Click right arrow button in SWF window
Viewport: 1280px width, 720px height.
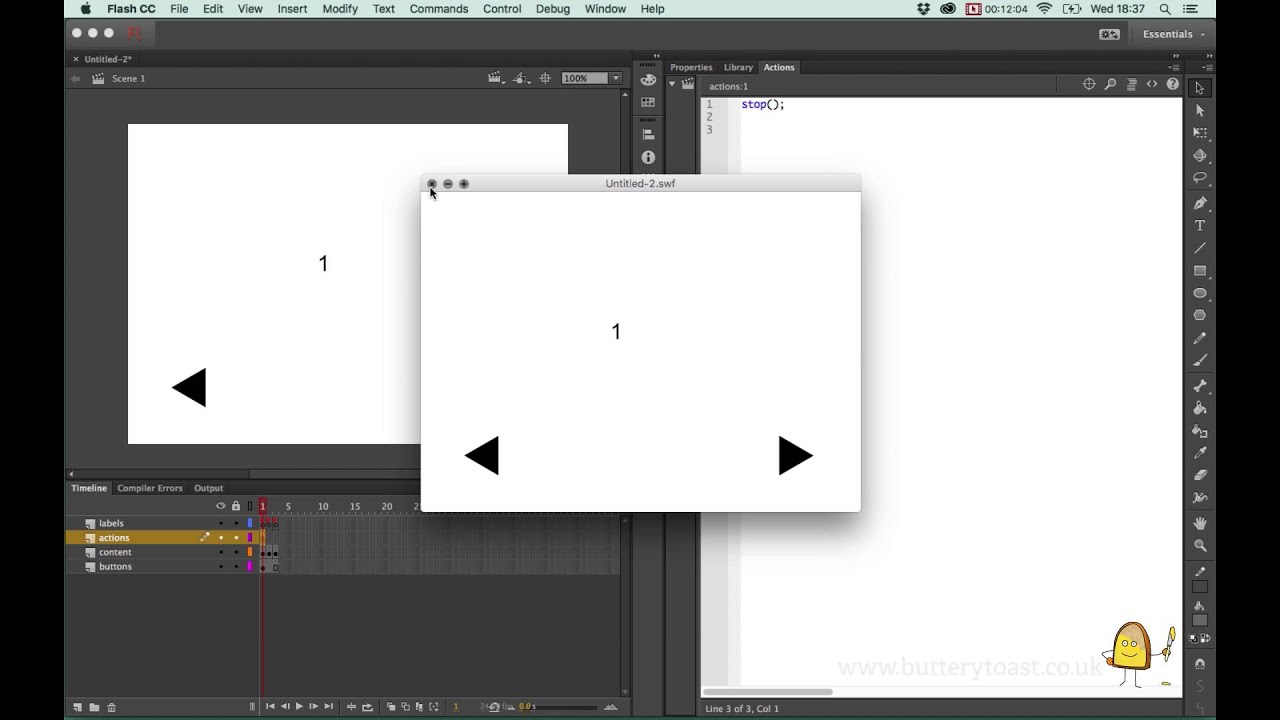796,456
